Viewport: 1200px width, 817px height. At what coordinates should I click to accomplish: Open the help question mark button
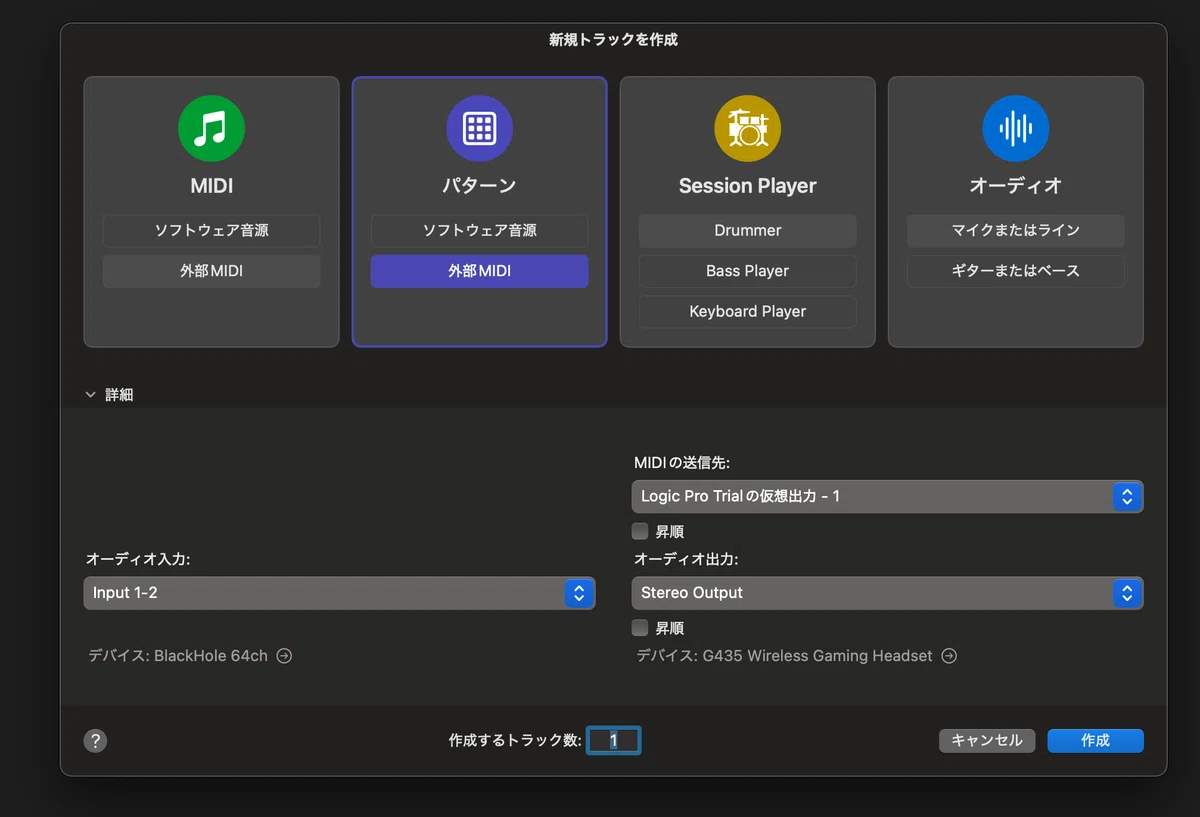[x=95, y=740]
